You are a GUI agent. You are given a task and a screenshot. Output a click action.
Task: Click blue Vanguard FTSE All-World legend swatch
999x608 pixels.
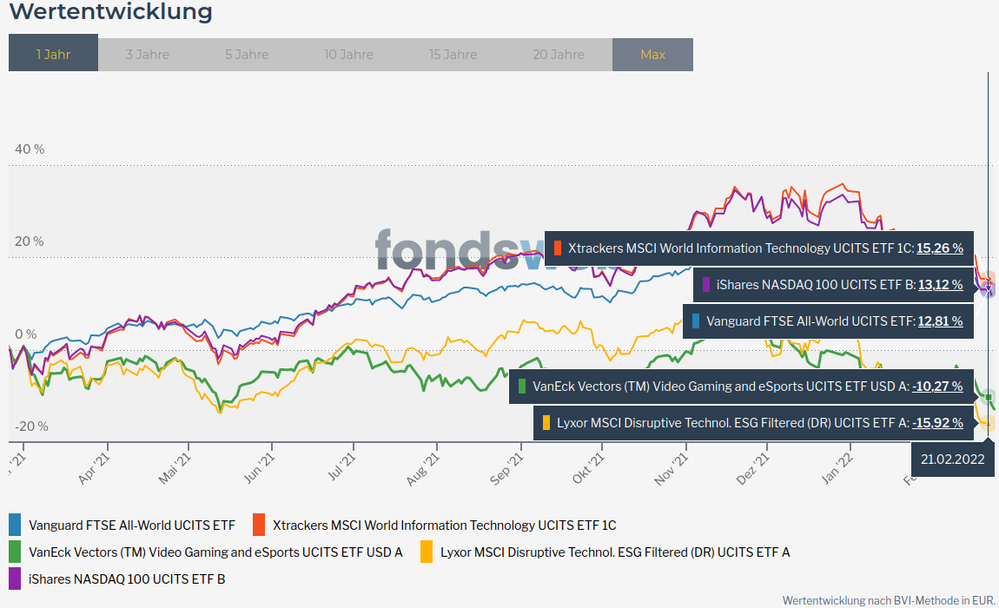tap(15, 524)
